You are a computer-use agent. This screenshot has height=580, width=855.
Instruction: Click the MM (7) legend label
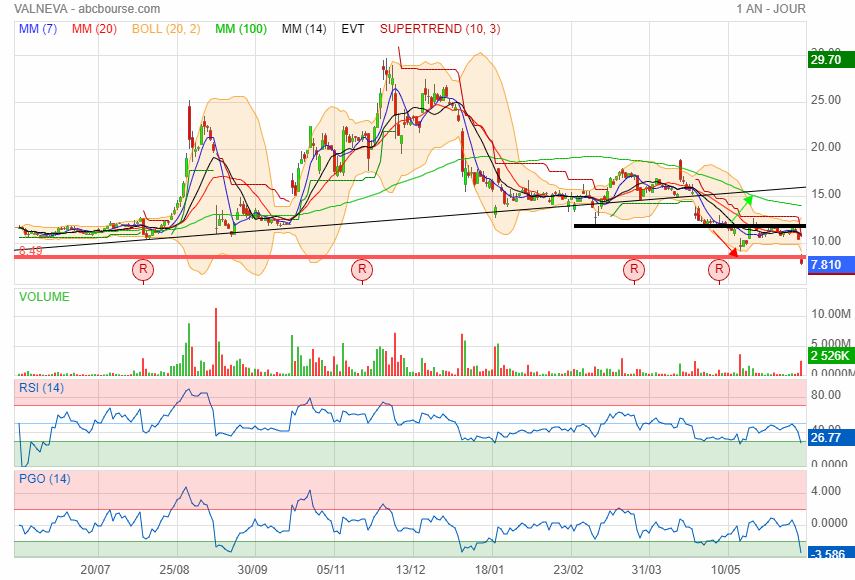click(38, 29)
